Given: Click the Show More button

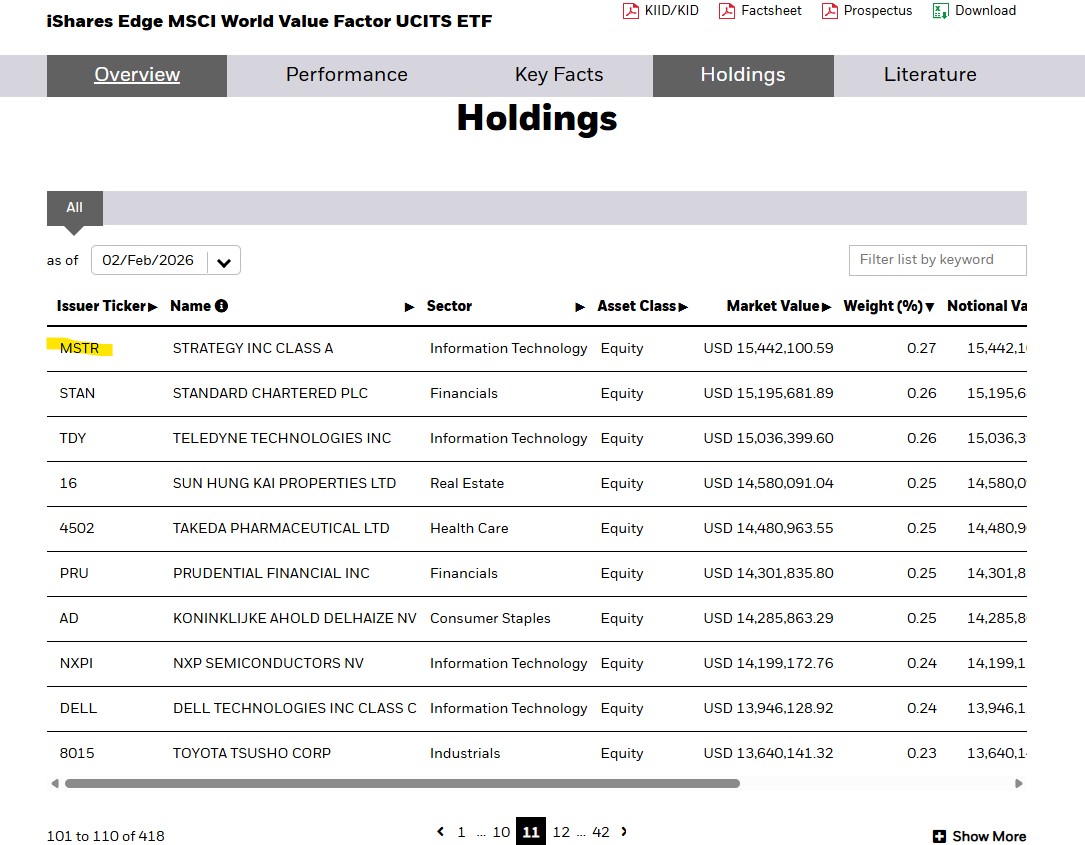Looking at the screenshot, I should coord(980,836).
